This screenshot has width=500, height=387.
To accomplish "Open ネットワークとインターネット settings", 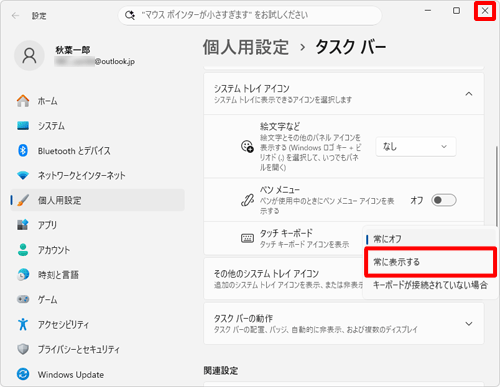I will [x=97, y=175].
